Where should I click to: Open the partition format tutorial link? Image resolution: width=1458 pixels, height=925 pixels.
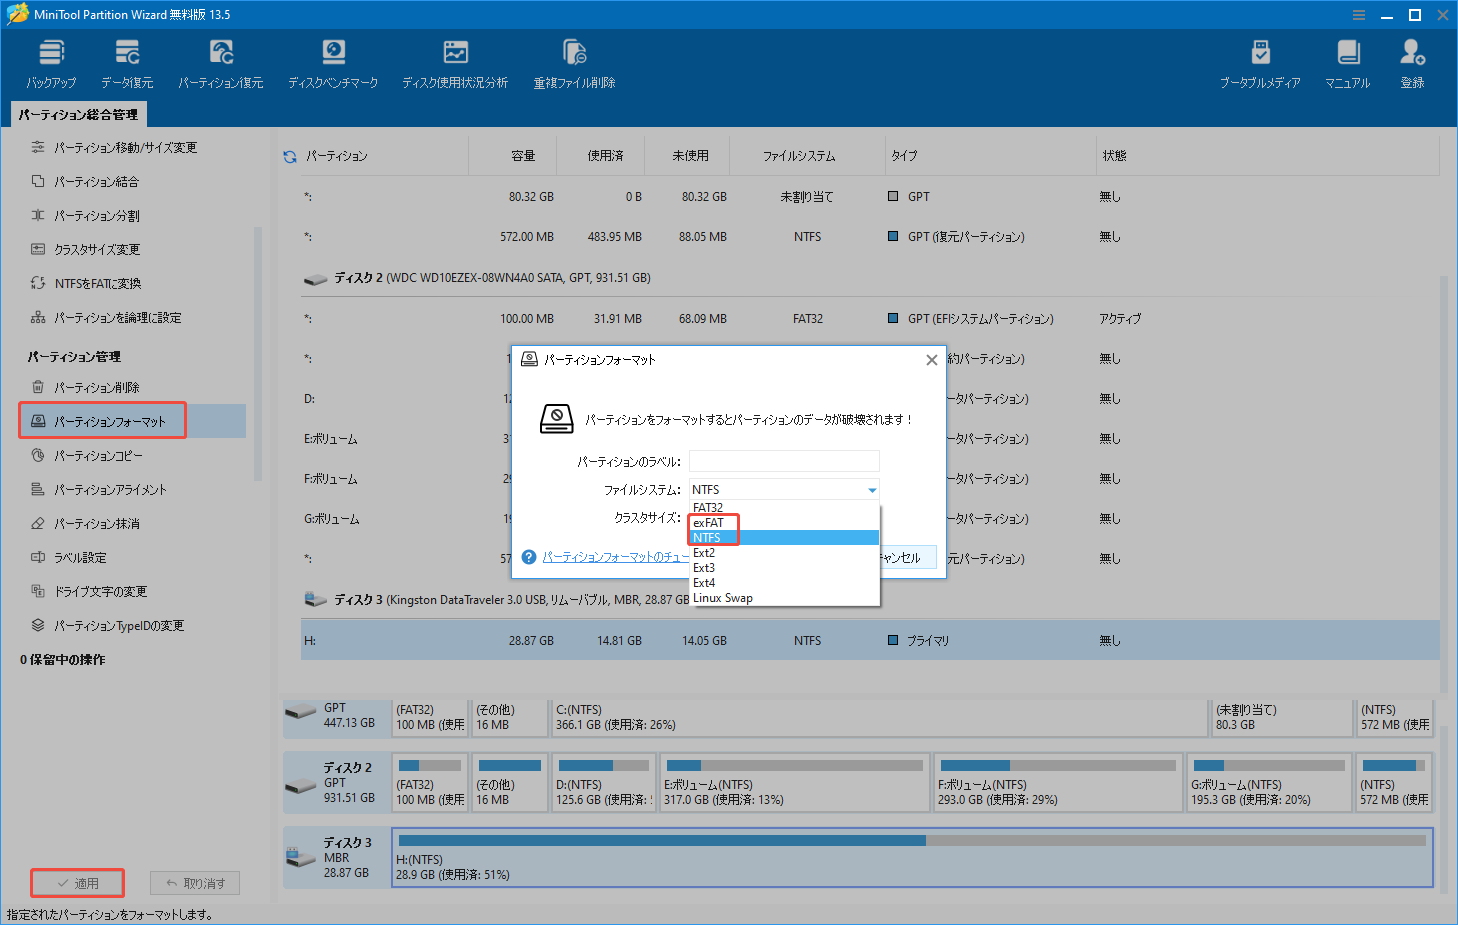tap(614, 557)
